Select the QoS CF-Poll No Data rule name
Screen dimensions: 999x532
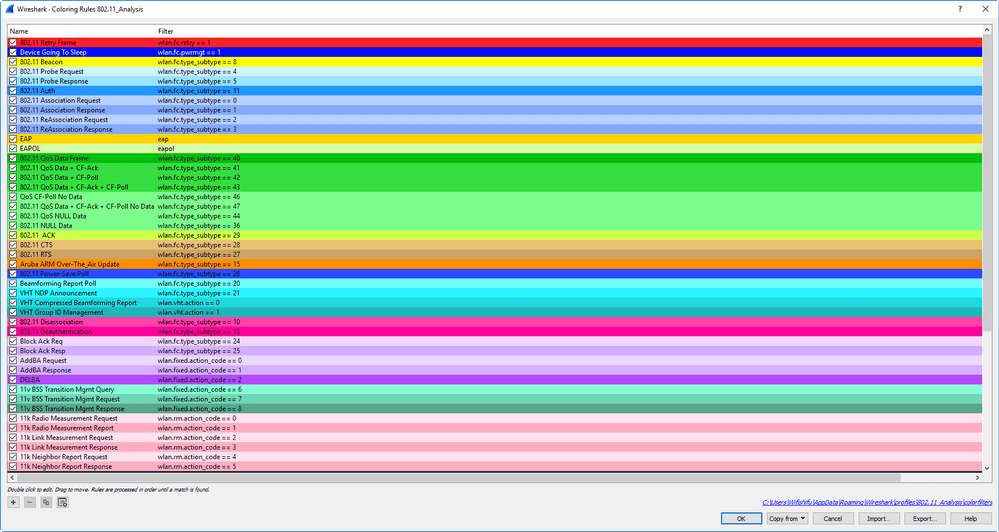coord(51,197)
